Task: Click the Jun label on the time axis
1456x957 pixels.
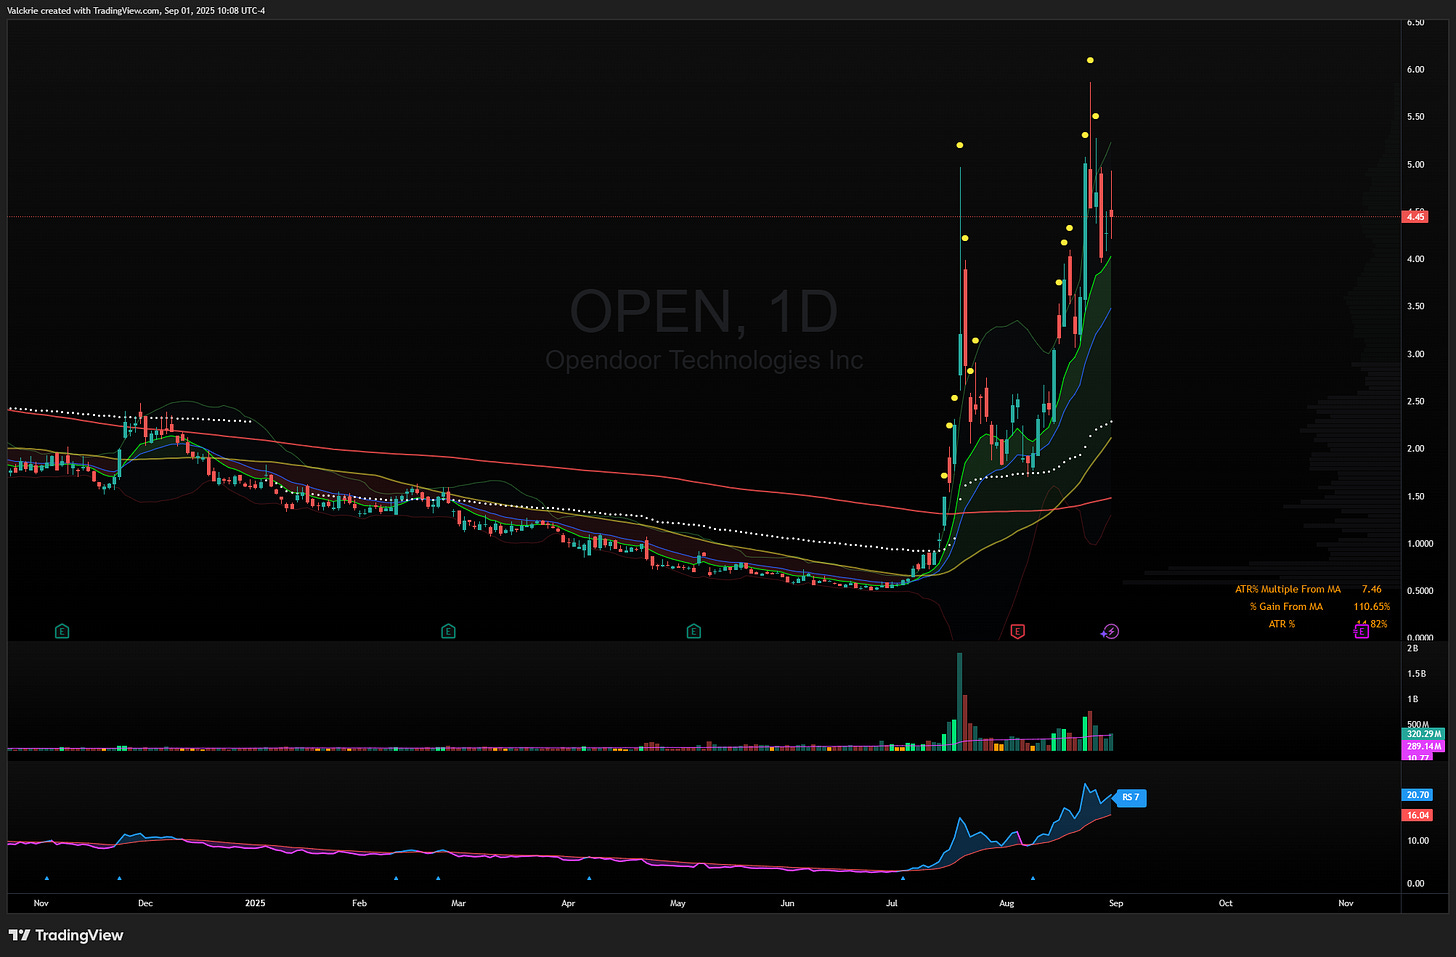Action: tap(787, 903)
